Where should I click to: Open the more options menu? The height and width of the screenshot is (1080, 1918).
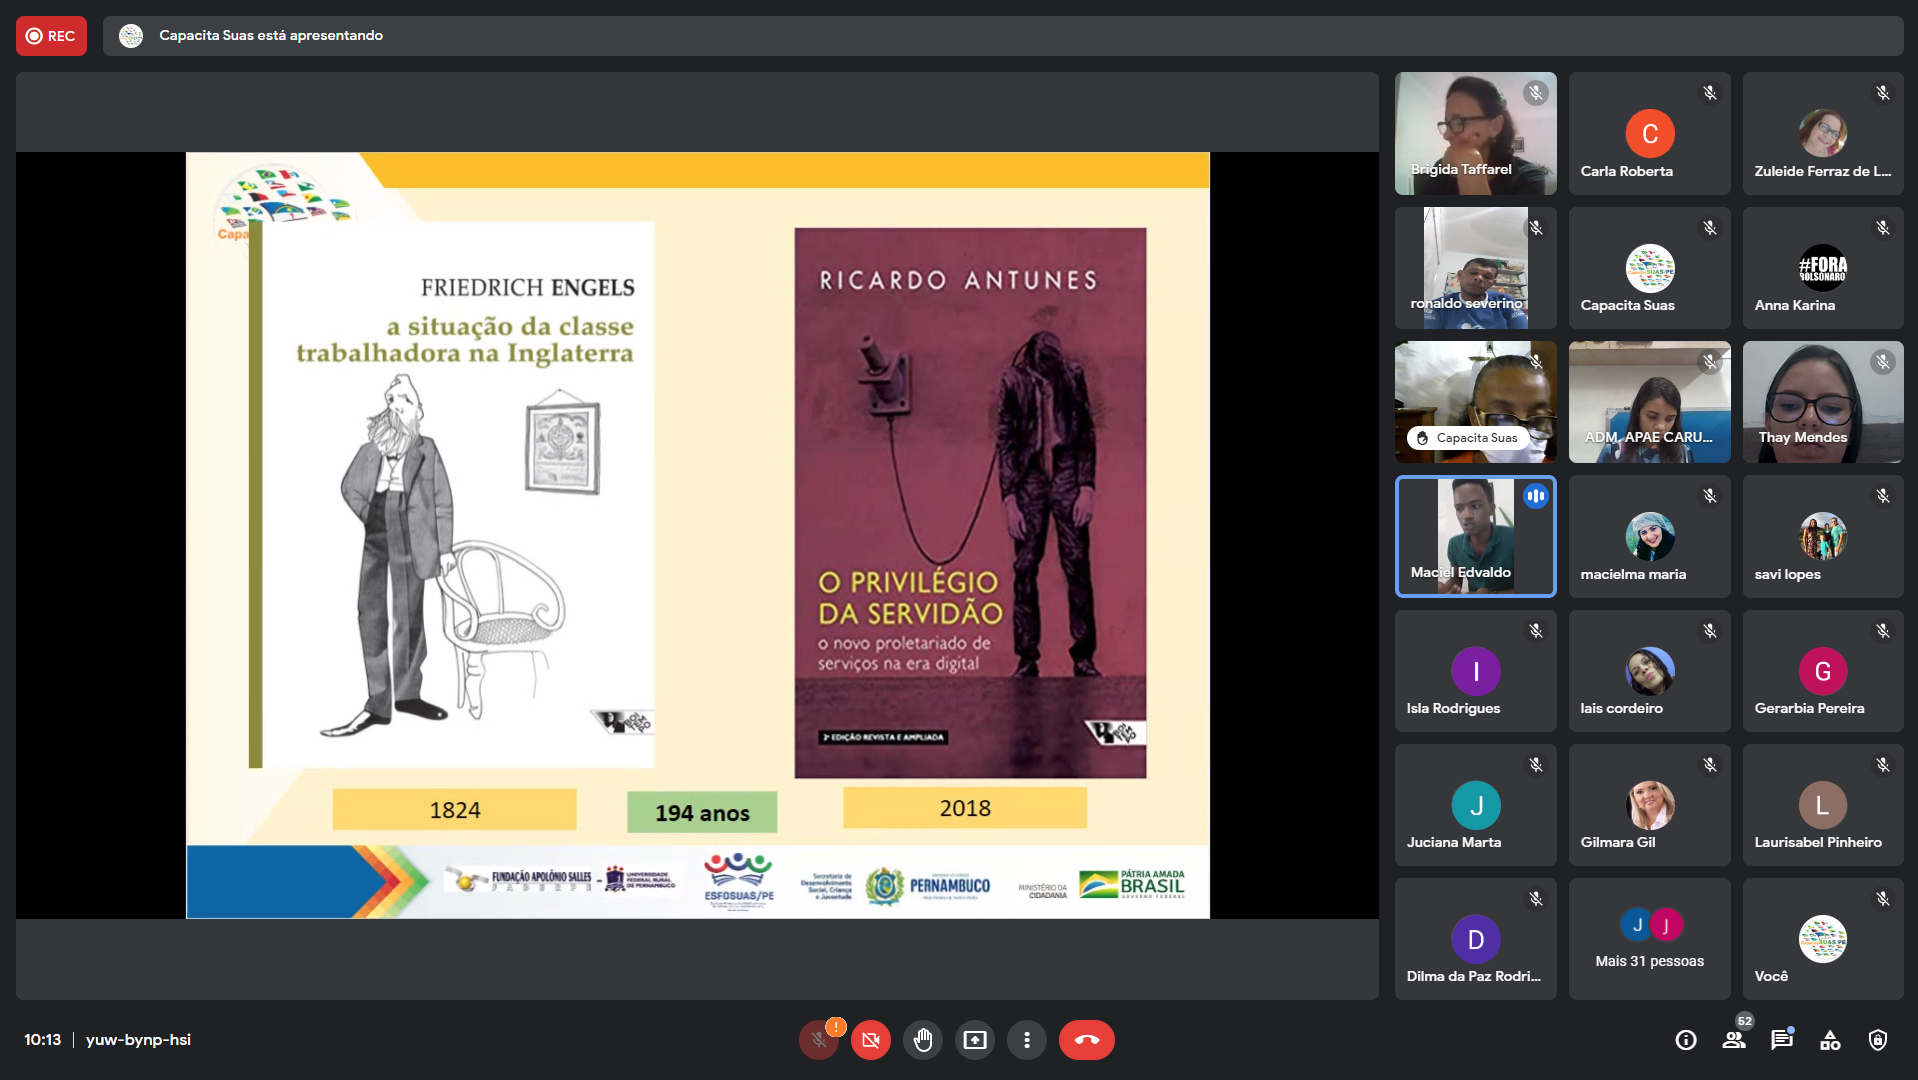click(x=1027, y=1040)
